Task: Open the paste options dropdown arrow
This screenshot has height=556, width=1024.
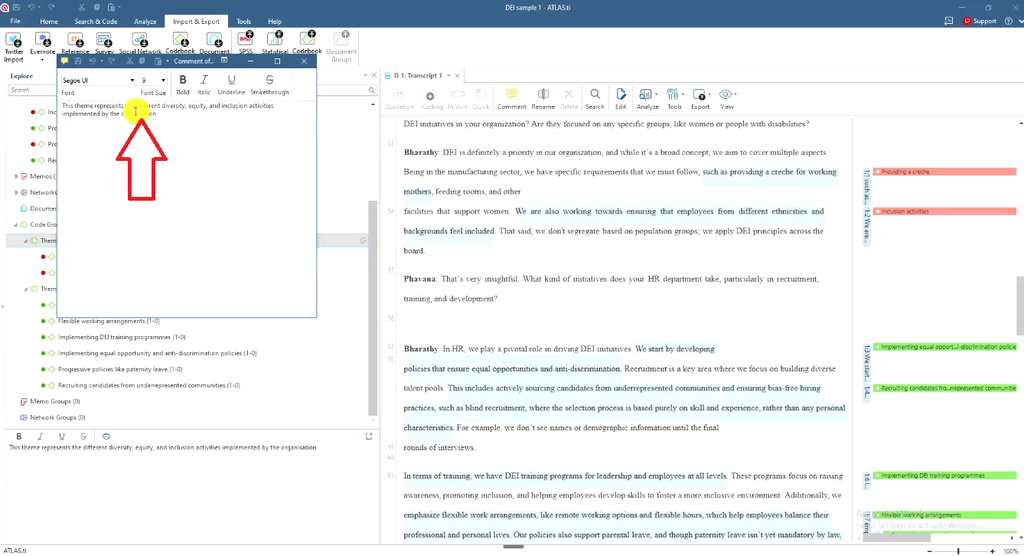Action: tap(167, 61)
